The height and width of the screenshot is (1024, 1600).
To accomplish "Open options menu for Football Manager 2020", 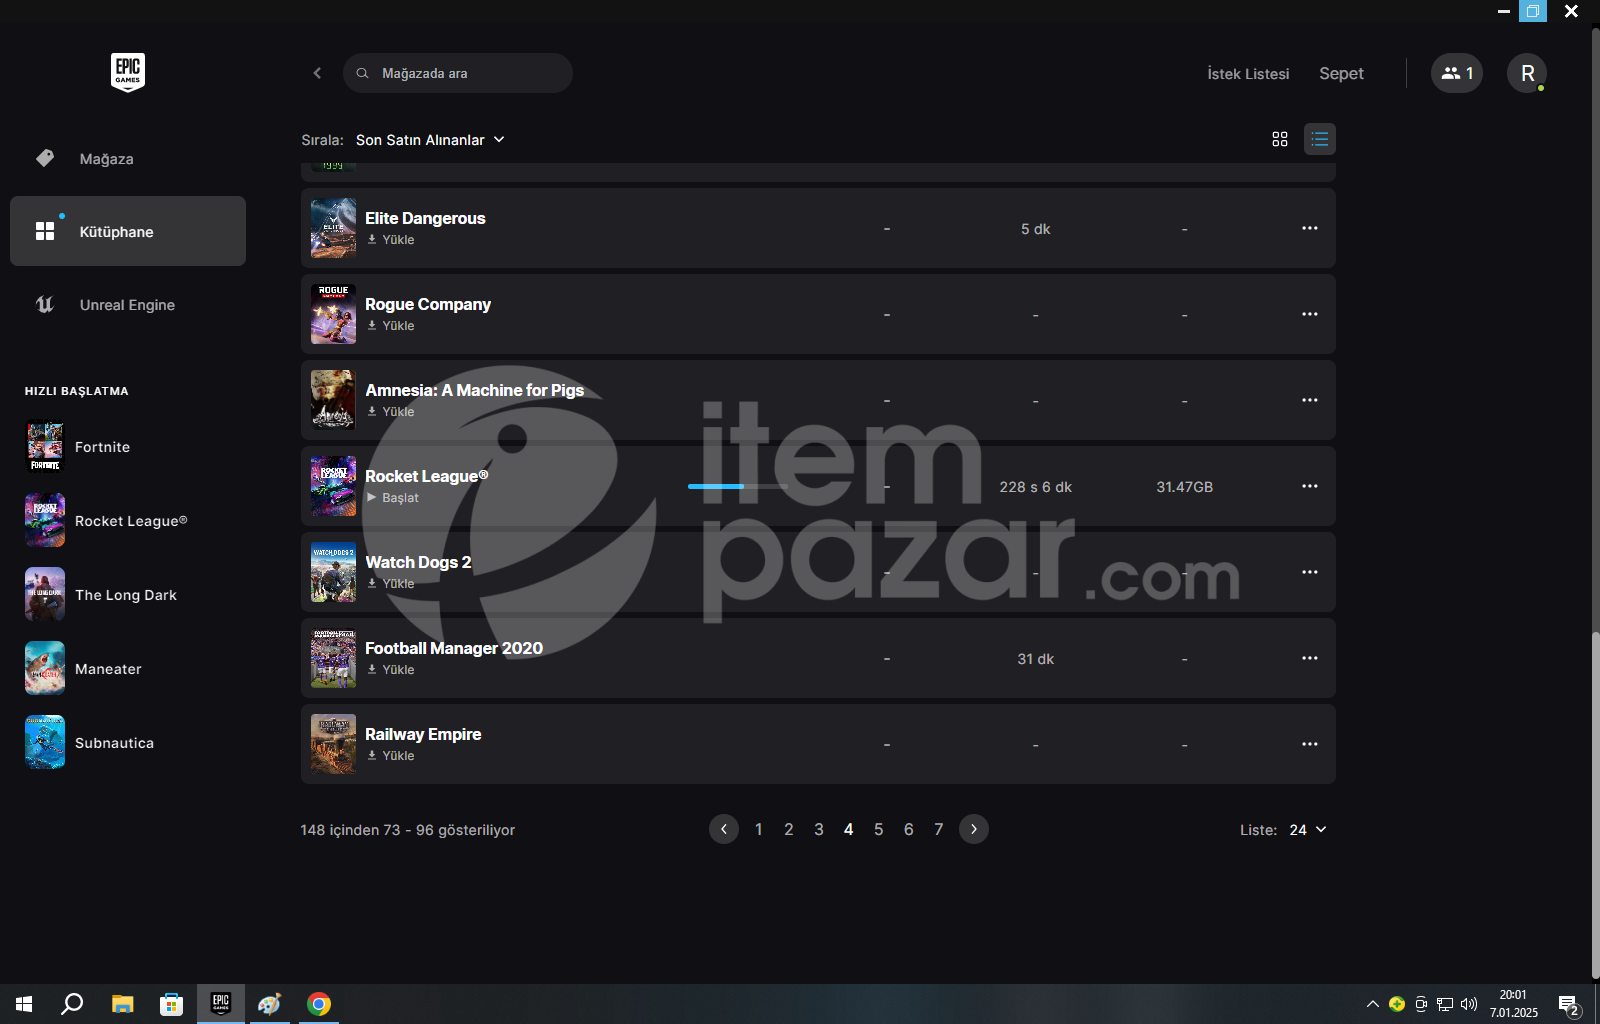I will point(1310,658).
